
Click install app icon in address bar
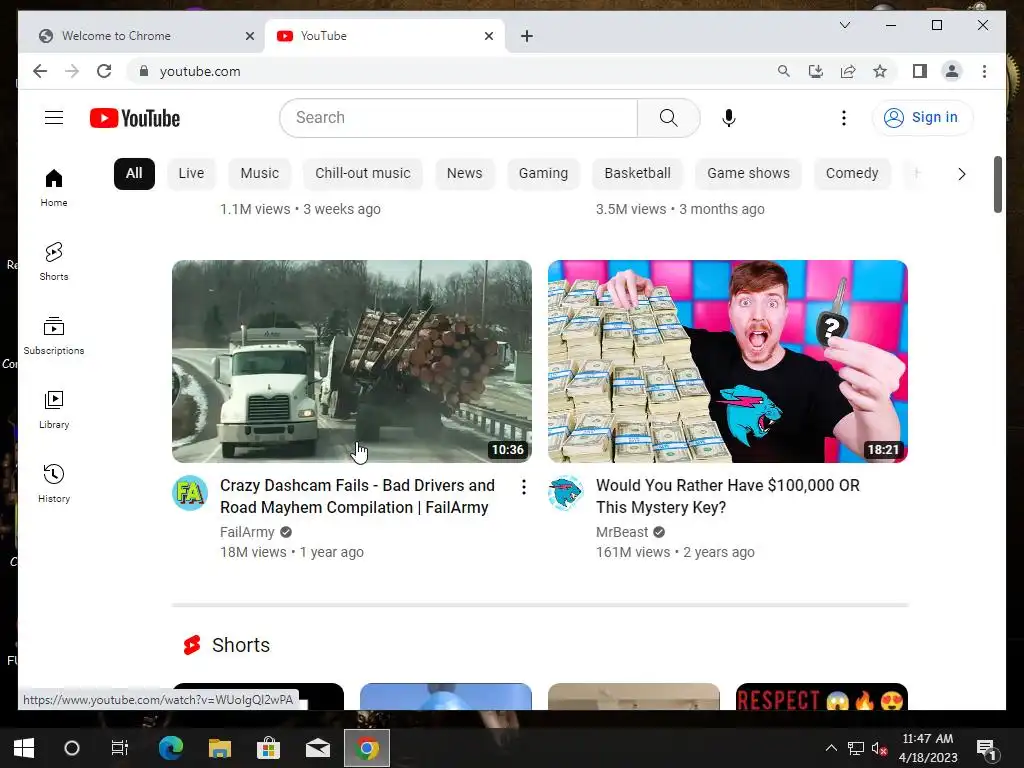816,71
